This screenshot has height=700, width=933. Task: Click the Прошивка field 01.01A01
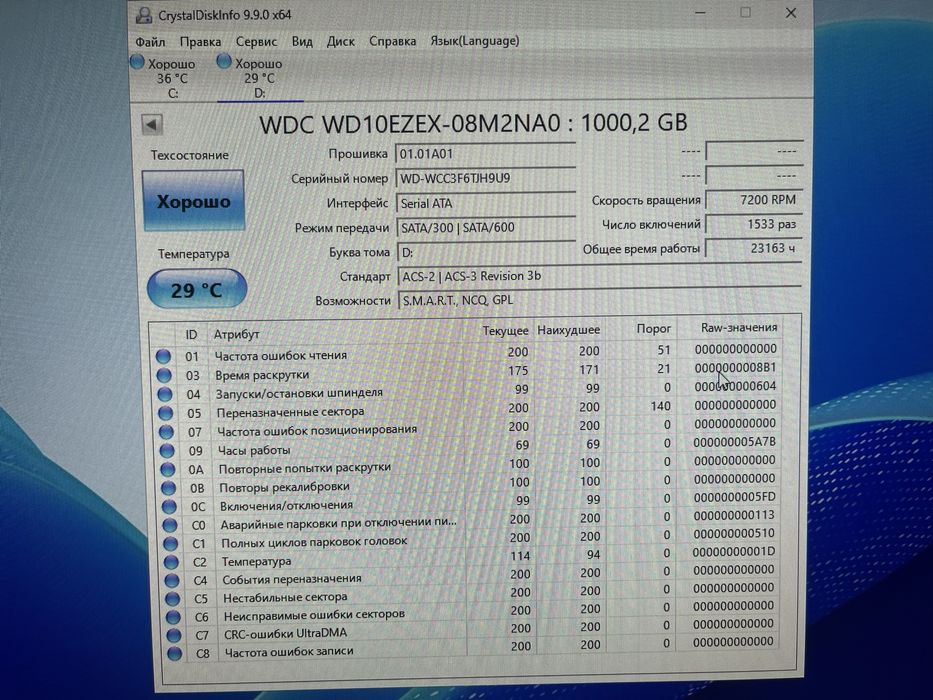click(485, 154)
